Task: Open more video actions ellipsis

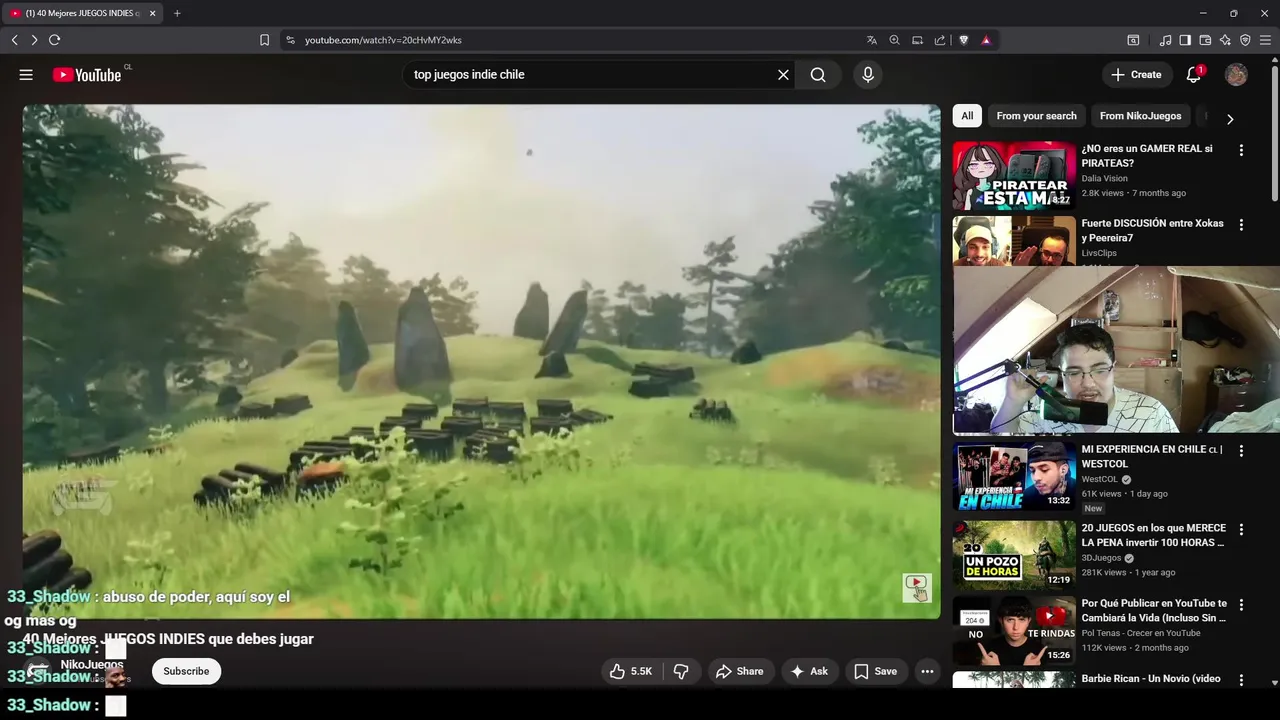Action: (x=927, y=671)
